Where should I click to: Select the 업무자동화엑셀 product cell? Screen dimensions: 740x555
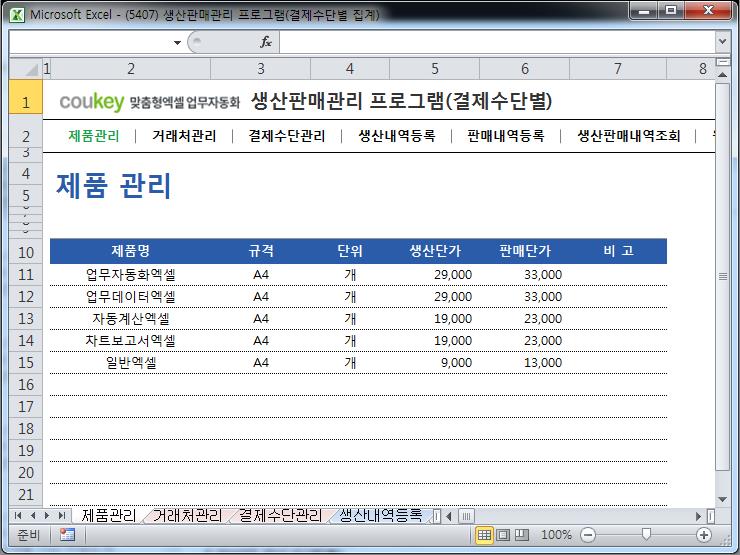[131, 275]
